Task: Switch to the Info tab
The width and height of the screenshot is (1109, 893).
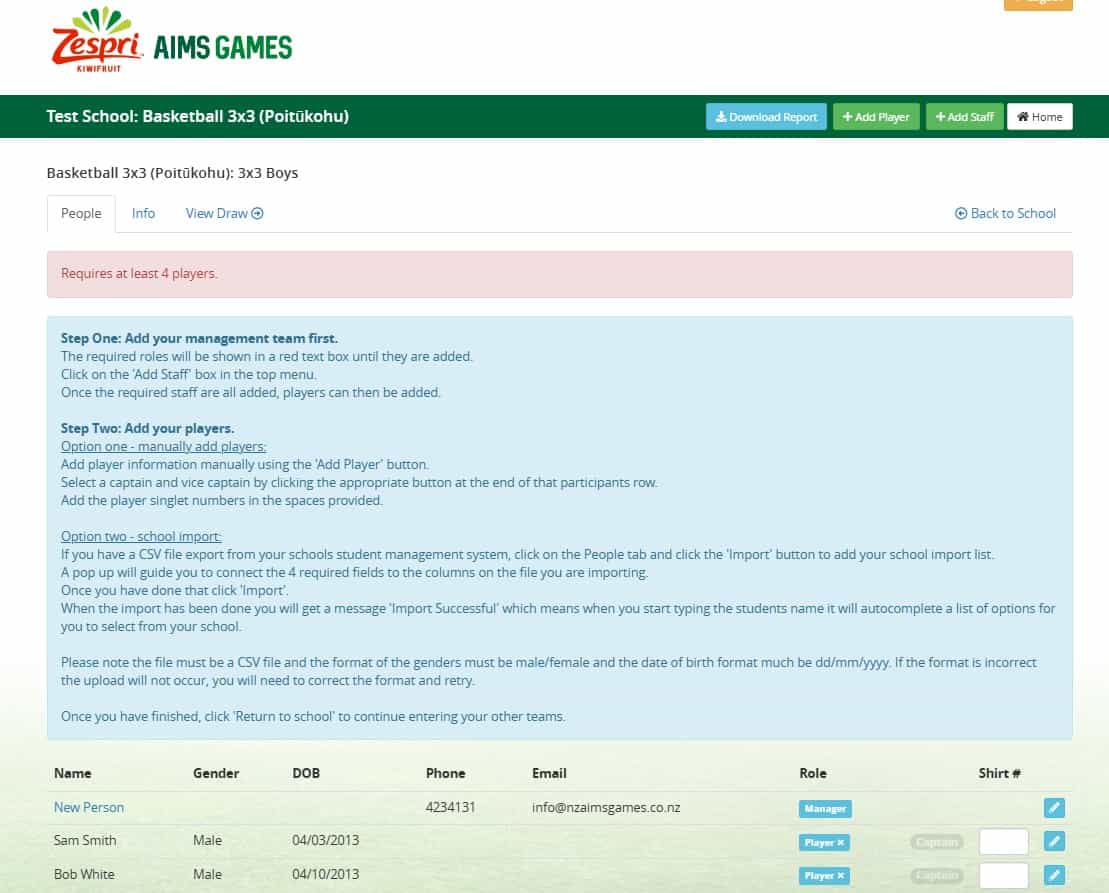Action: tap(143, 213)
